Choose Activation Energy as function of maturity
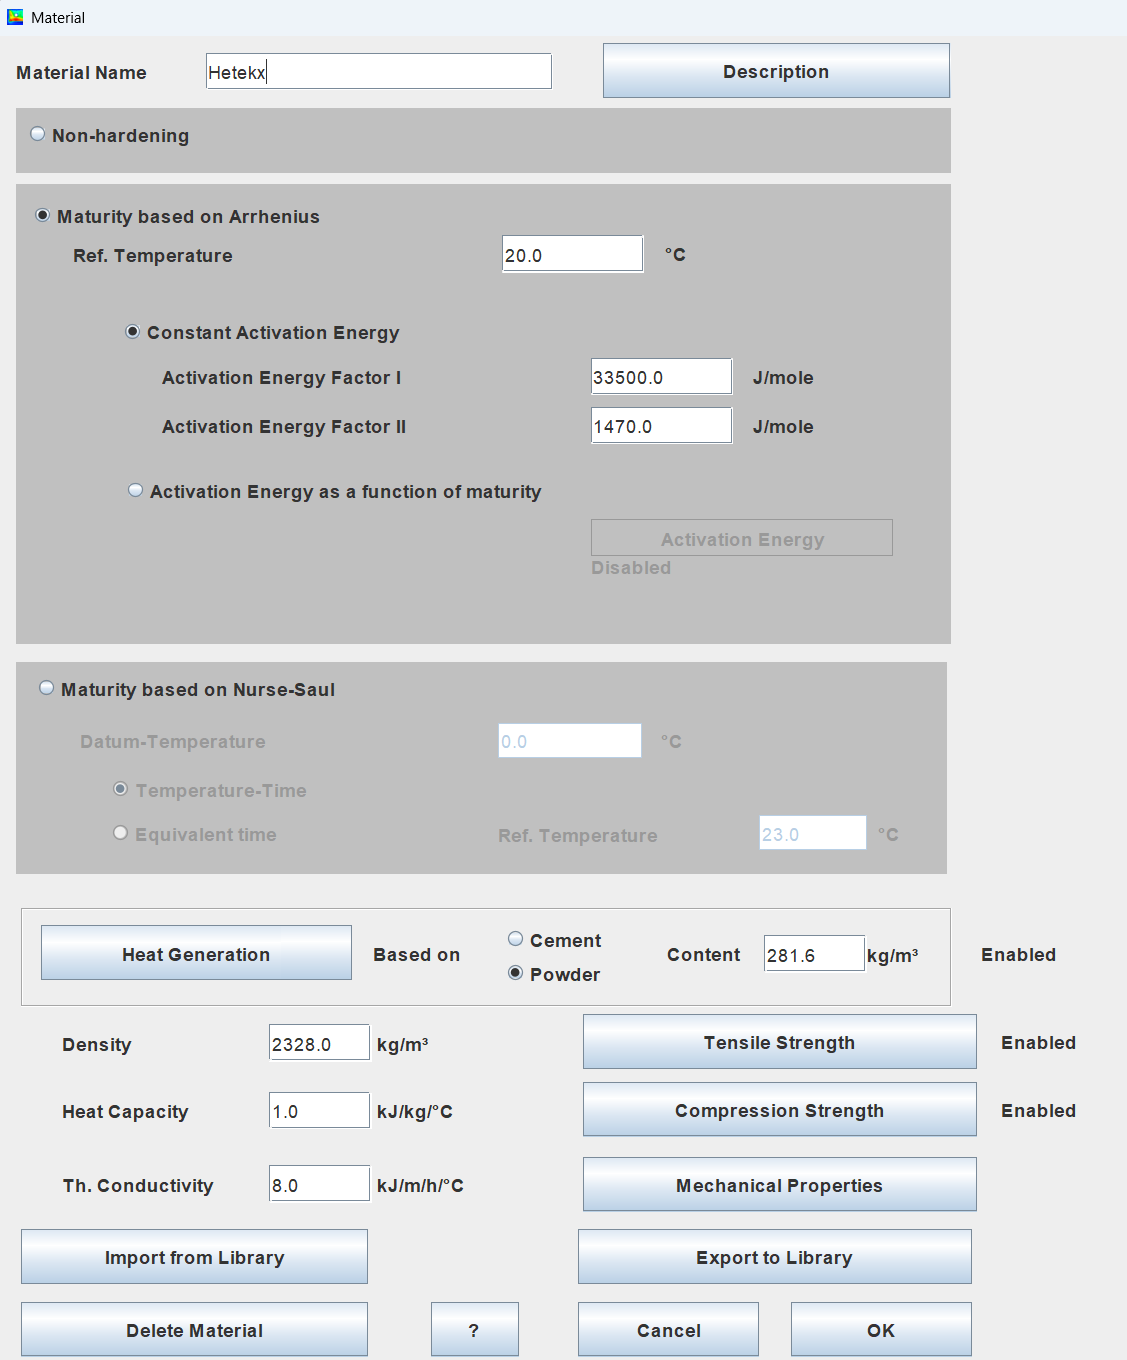This screenshot has width=1127, height=1360. 136,490
